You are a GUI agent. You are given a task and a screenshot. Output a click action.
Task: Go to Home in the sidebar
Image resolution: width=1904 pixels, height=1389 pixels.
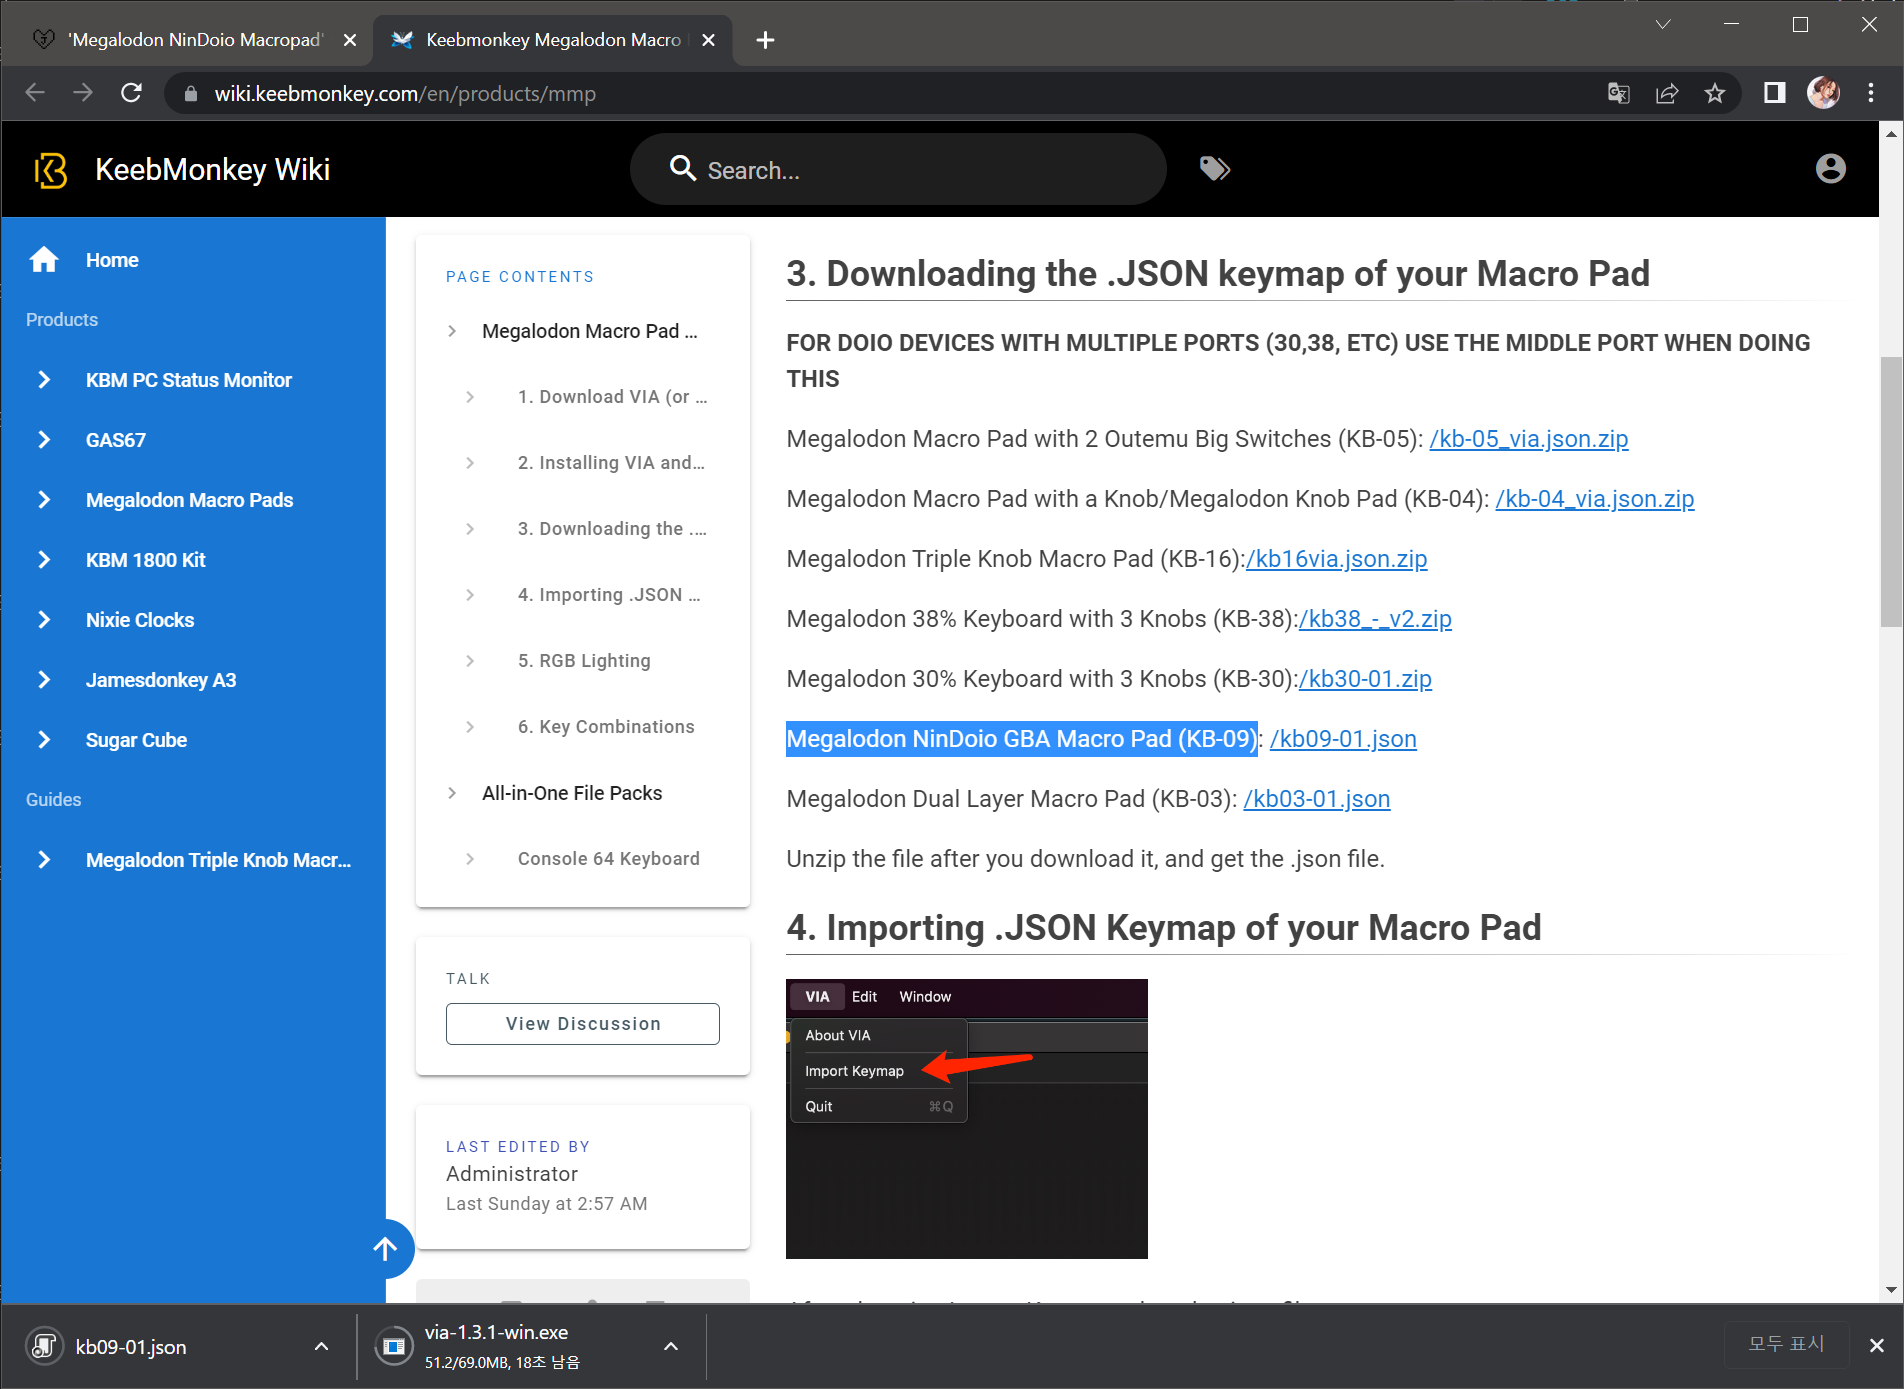point(193,260)
